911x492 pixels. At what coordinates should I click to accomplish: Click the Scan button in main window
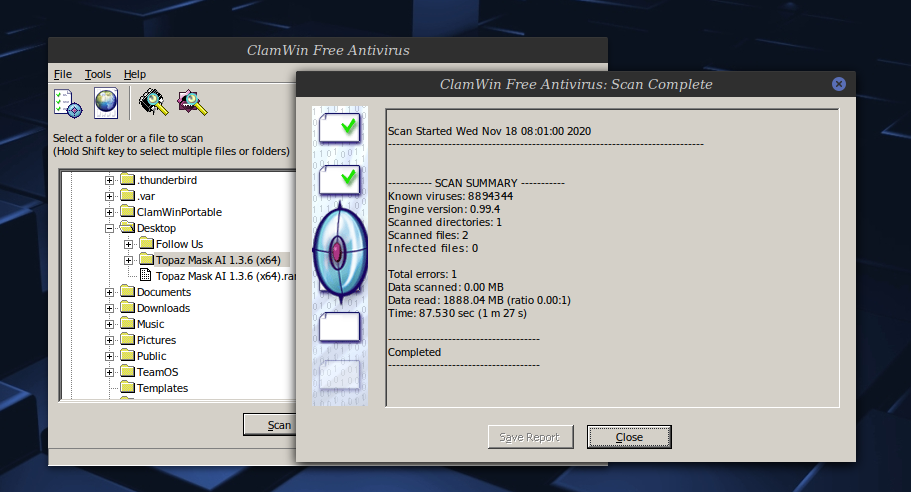pyautogui.click(x=270, y=425)
